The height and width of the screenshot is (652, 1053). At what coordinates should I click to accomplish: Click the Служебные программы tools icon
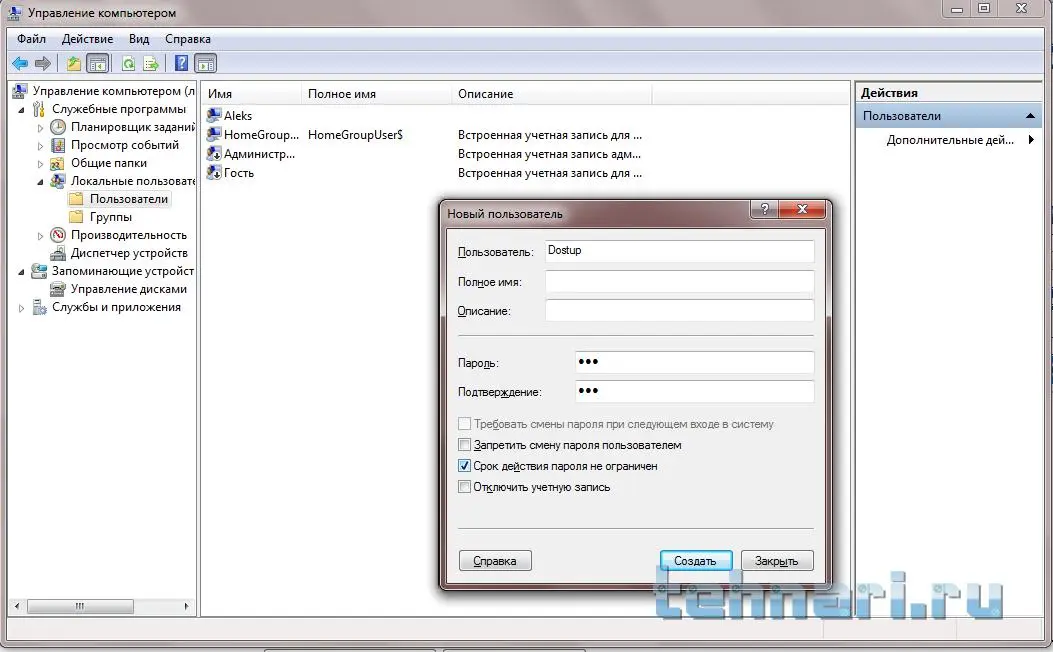[39, 109]
